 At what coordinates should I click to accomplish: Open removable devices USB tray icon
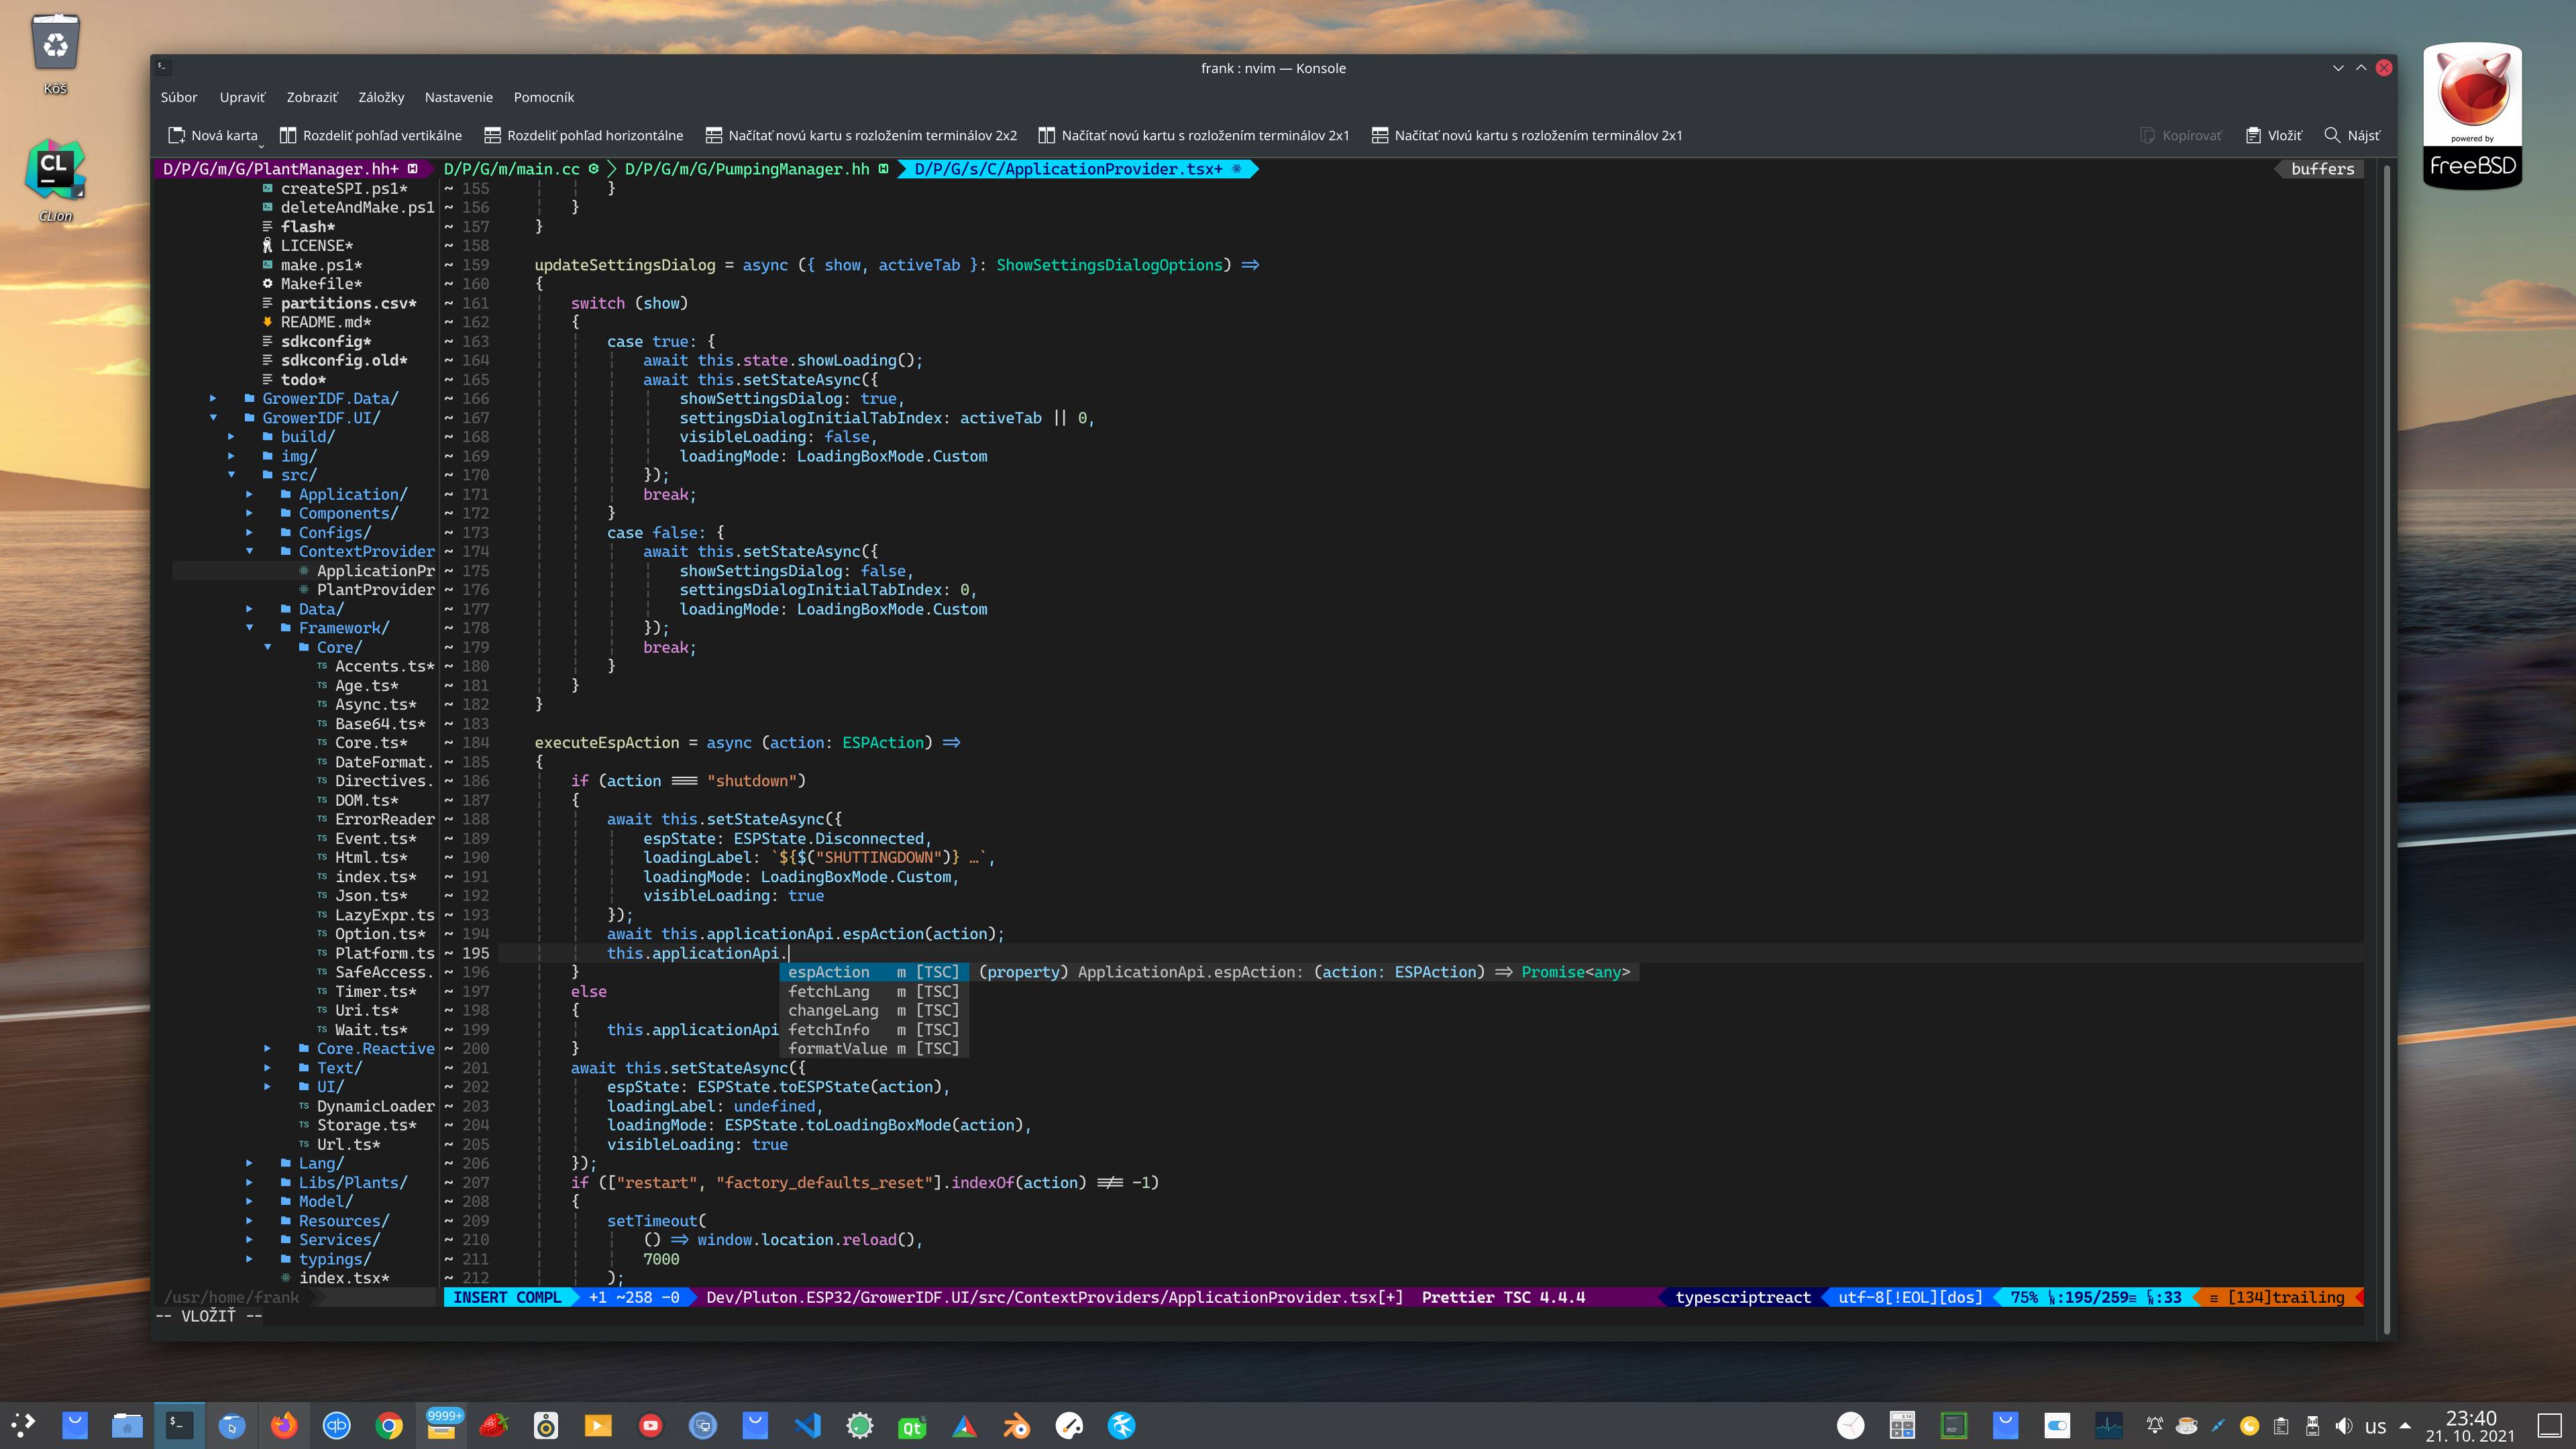2312,1425
